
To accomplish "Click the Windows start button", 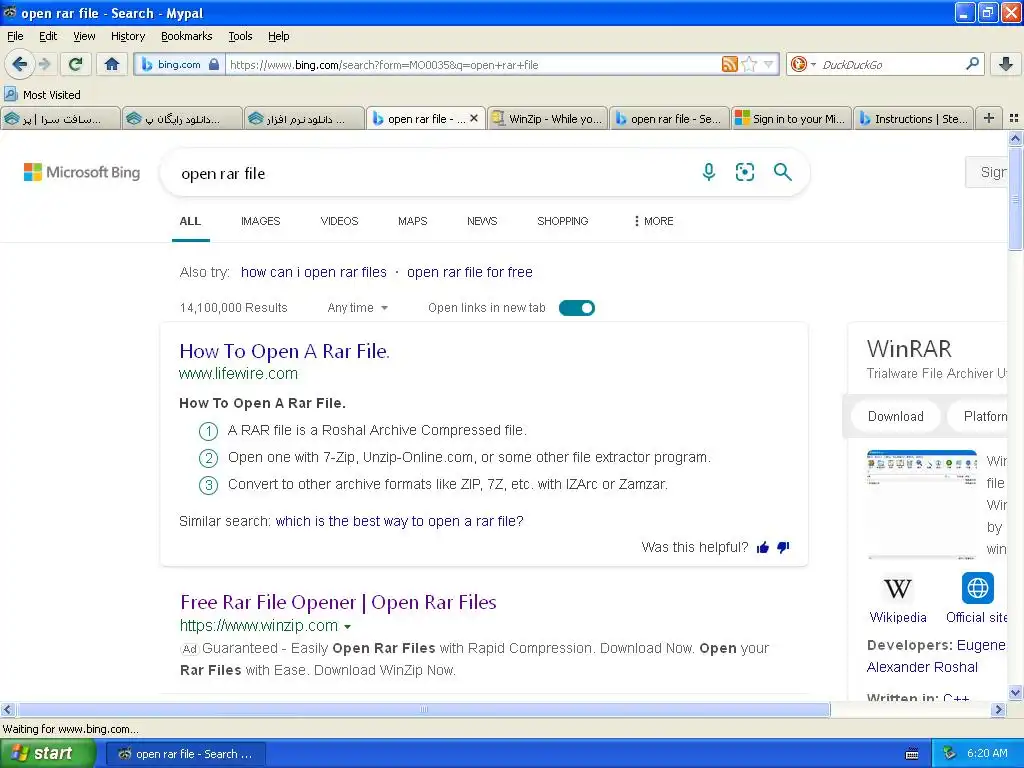I will point(48,754).
